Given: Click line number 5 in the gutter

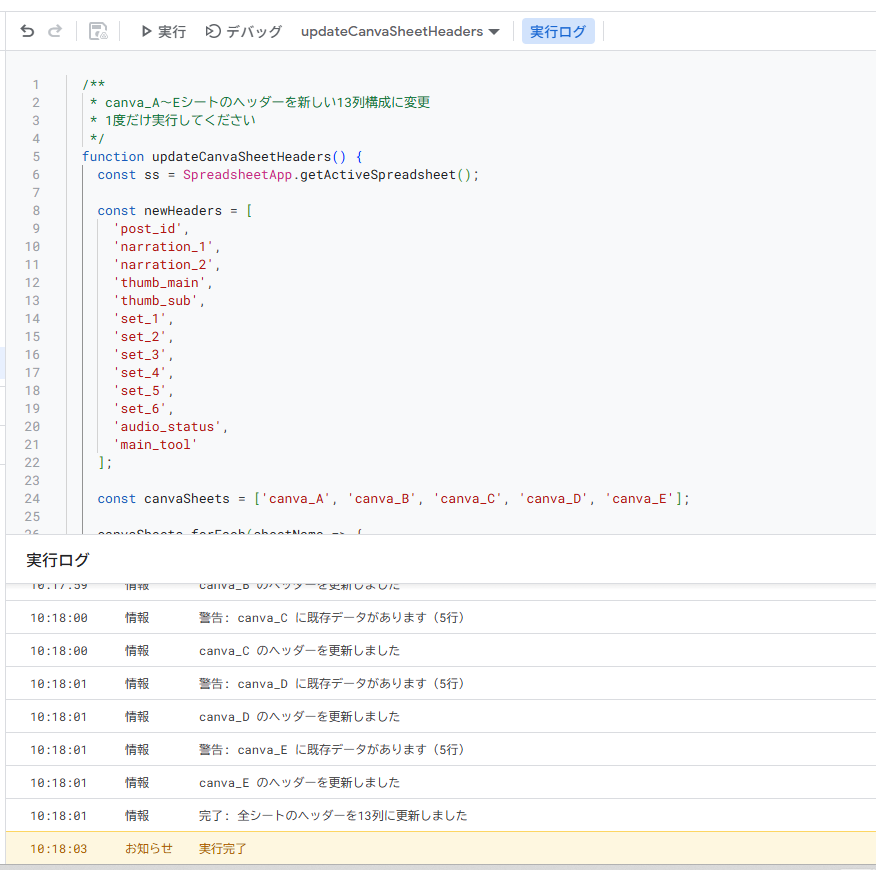Looking at the screenshot, I should click(36, 157).
